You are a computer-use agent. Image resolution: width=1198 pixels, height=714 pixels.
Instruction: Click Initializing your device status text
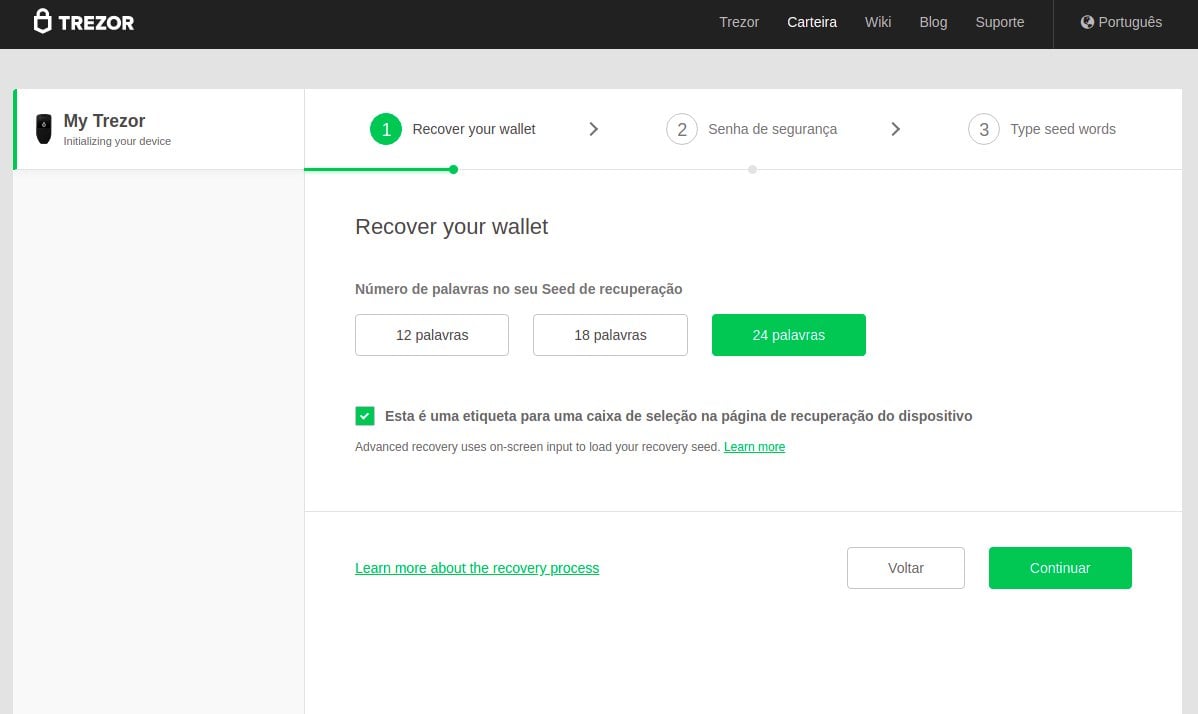[x=117, y=141]
